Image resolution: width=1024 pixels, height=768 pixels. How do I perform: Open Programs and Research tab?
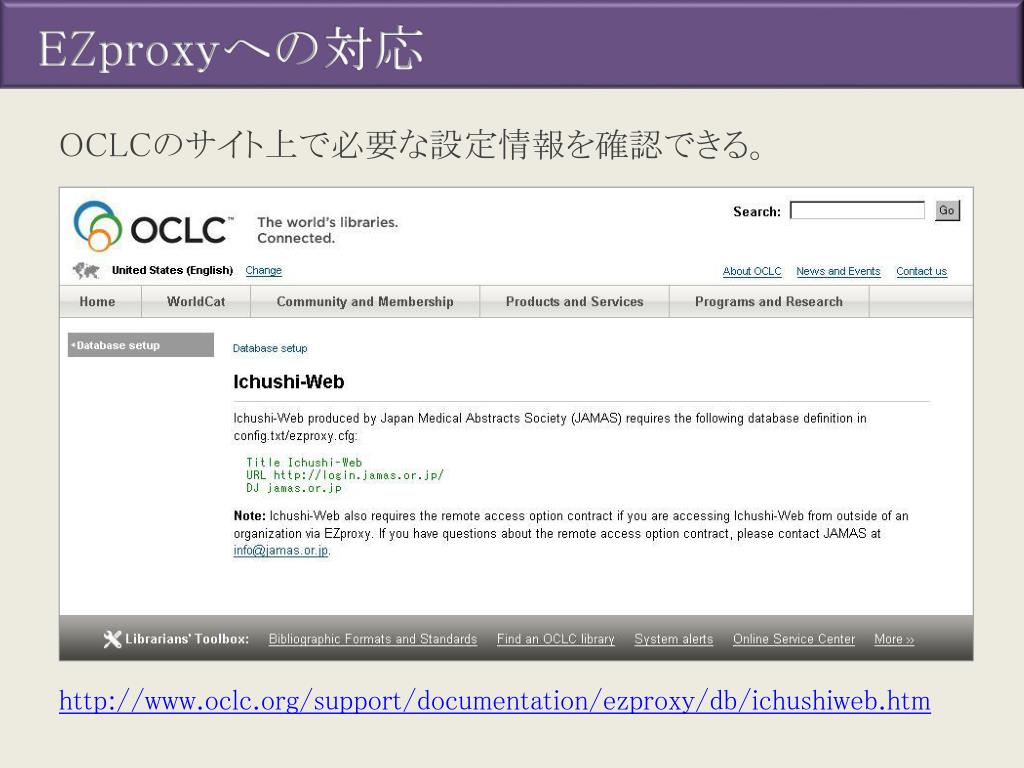[769, 302]
